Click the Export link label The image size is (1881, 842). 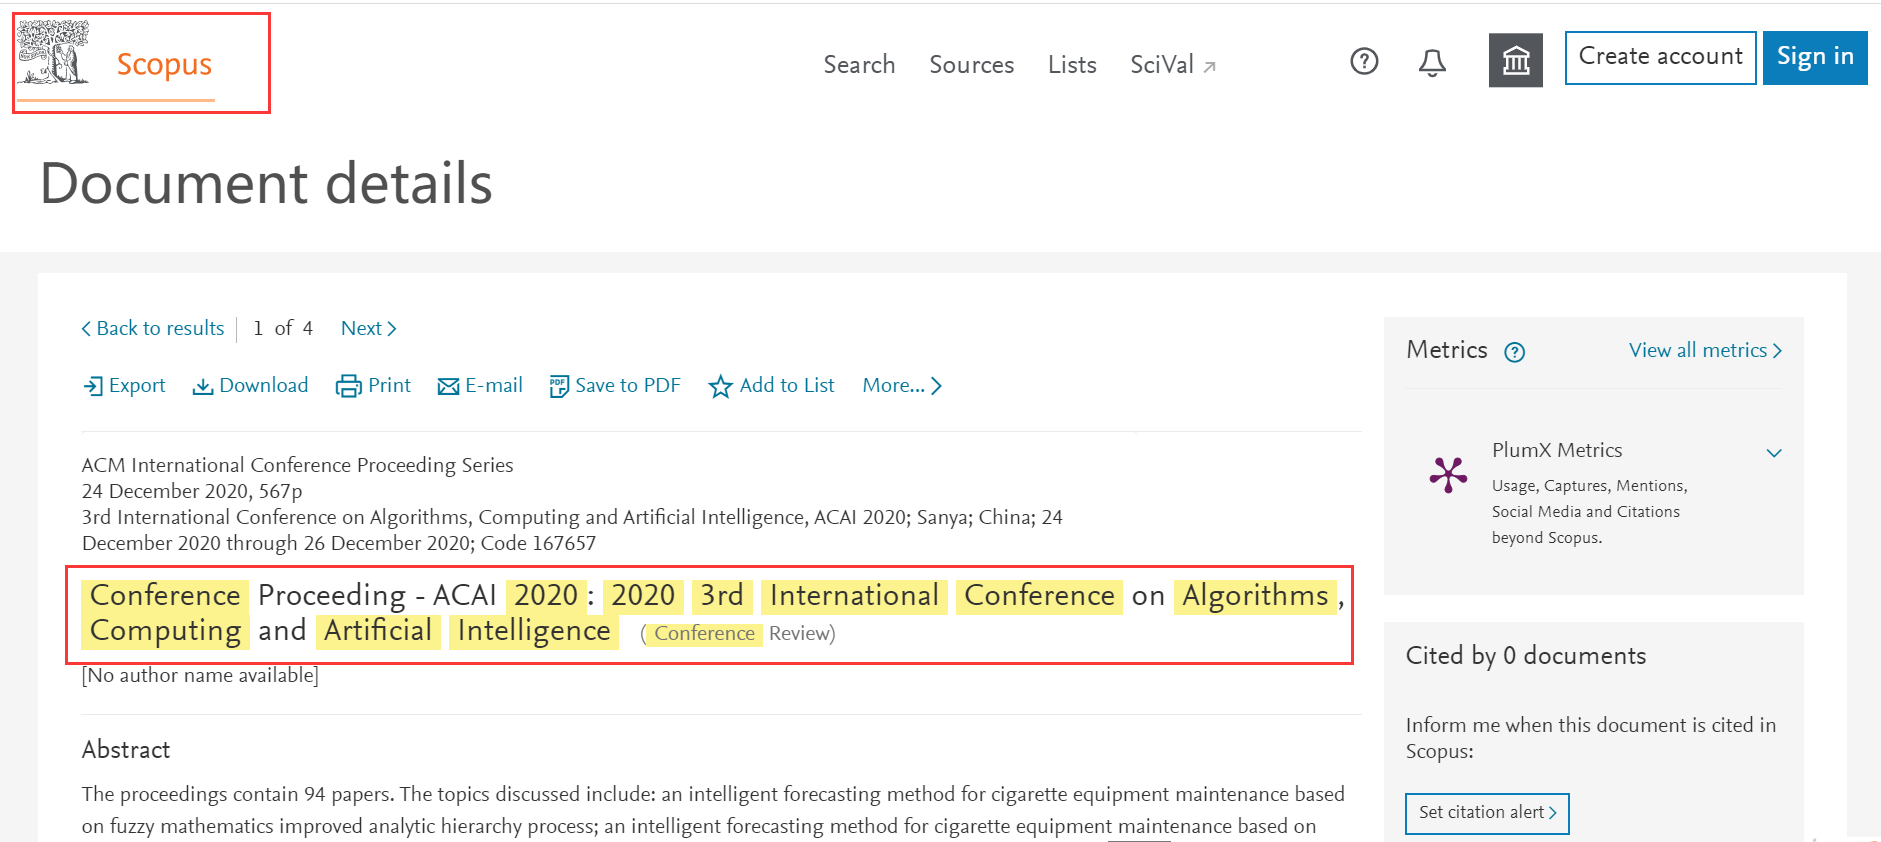(137, 385)
